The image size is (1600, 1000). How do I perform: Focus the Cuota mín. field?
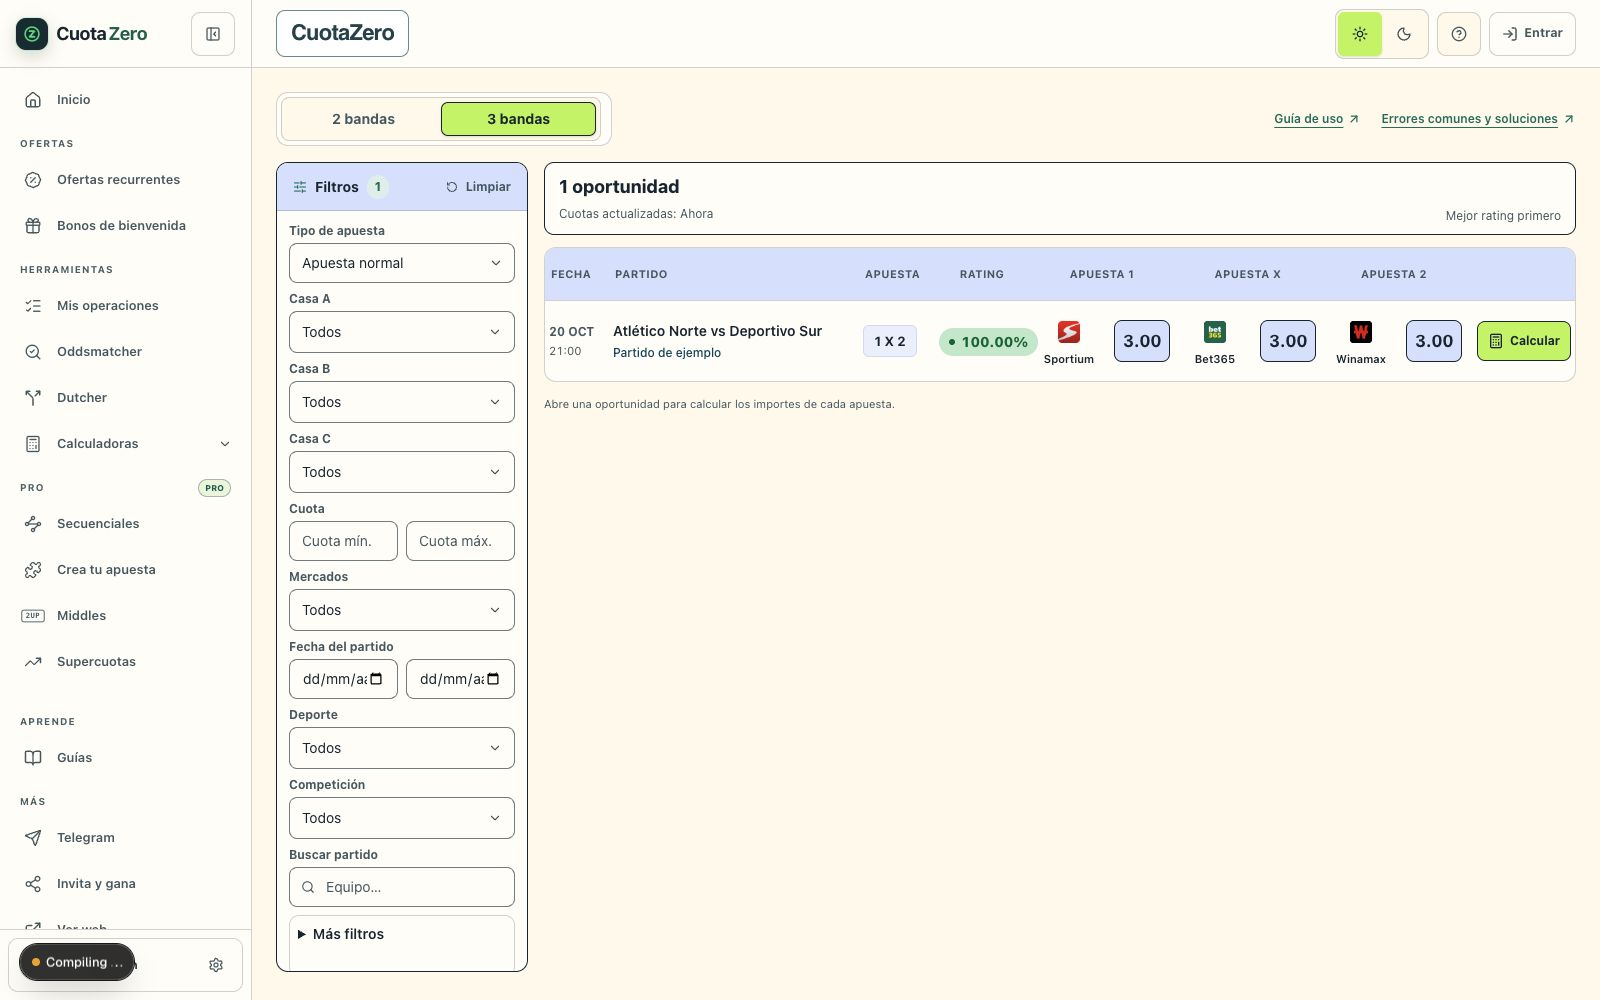343,541
